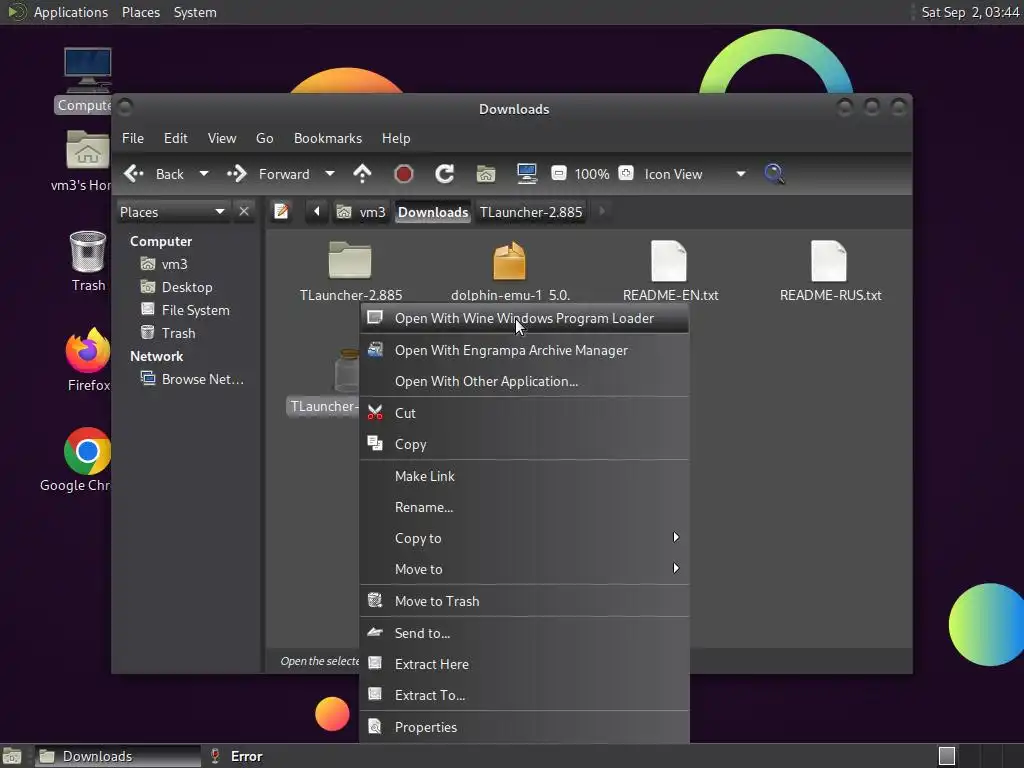
Task: Open the Computer toolbar icon
Action: (526, 174)
